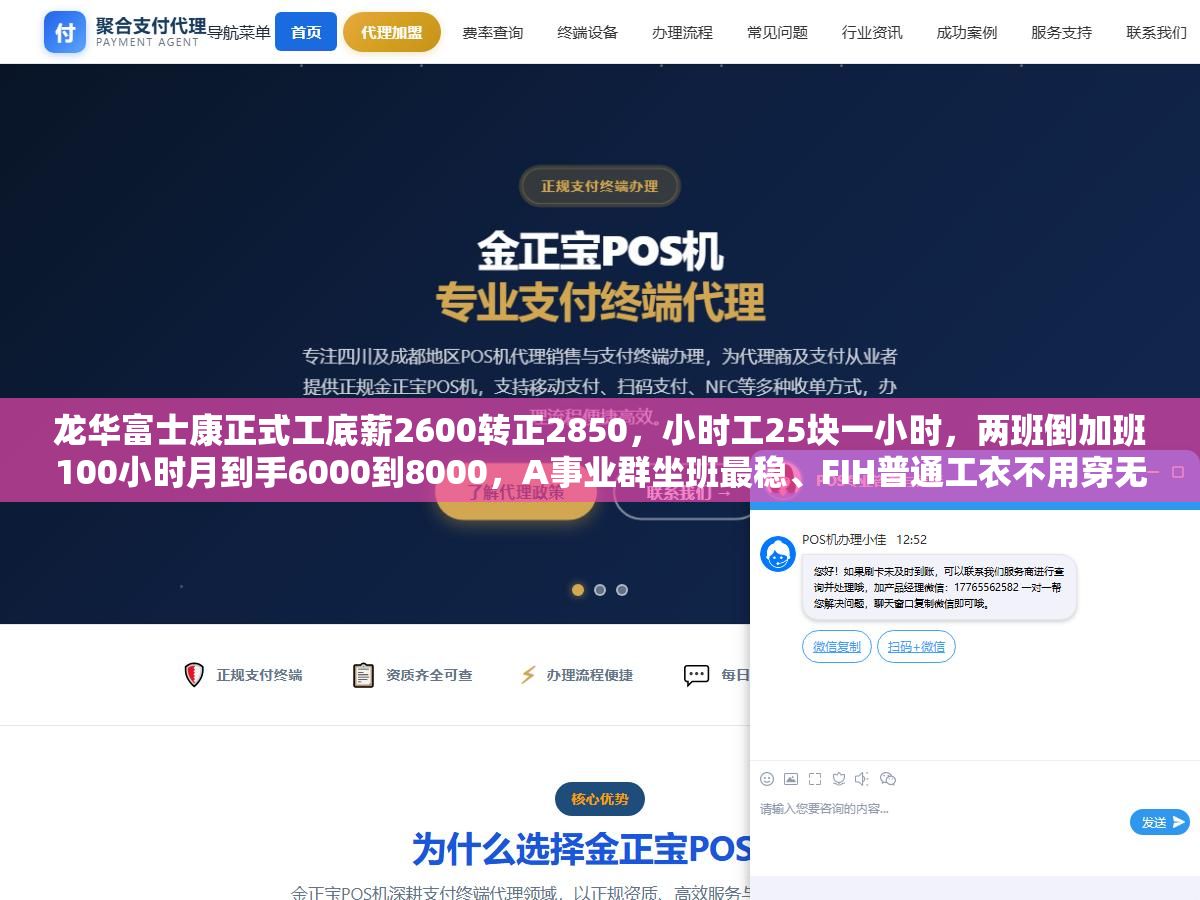Open the 代理加盟 nav item
This screenshot has height=900, width=1200.
pos(392,32)
